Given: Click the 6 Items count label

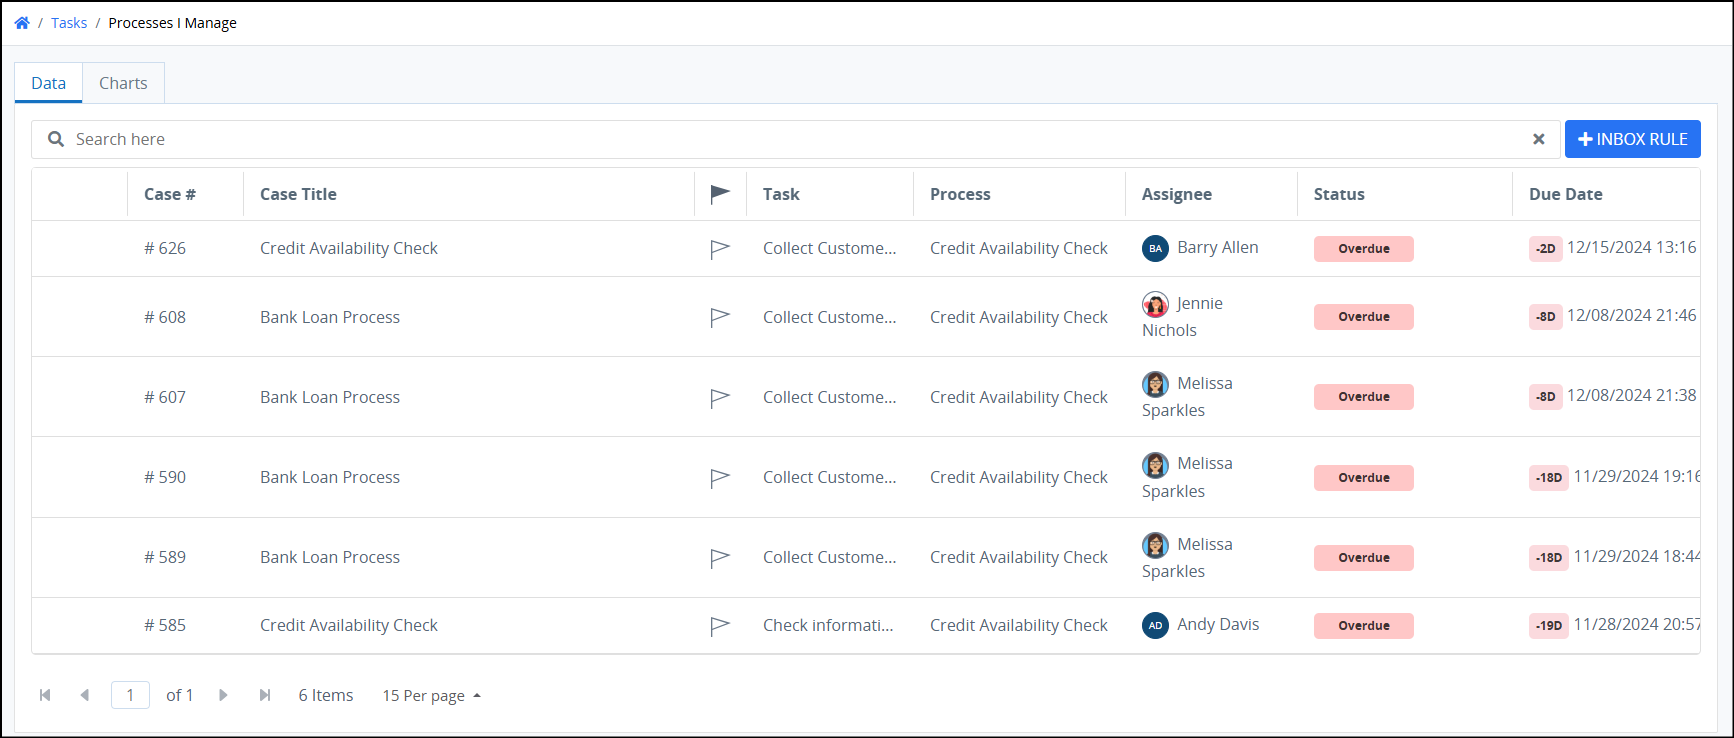Looking at the screenshot, I should (x=326, y=695).
